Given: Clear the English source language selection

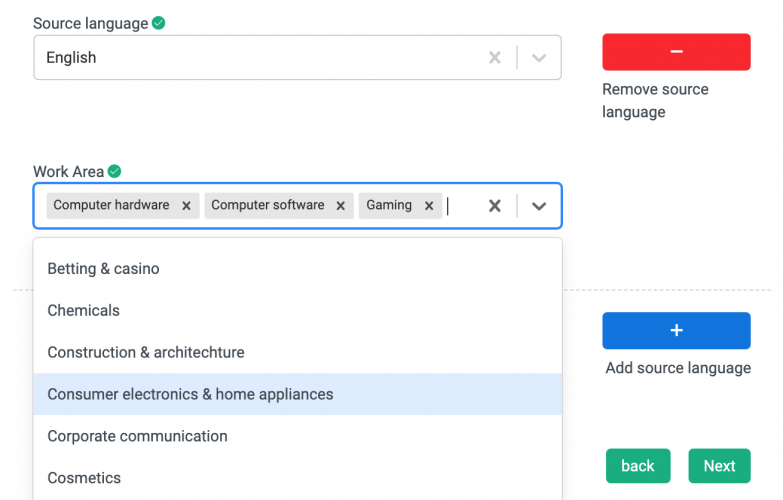Looking at the screenshot, I should pyautogui.click(x=494, y=58).
